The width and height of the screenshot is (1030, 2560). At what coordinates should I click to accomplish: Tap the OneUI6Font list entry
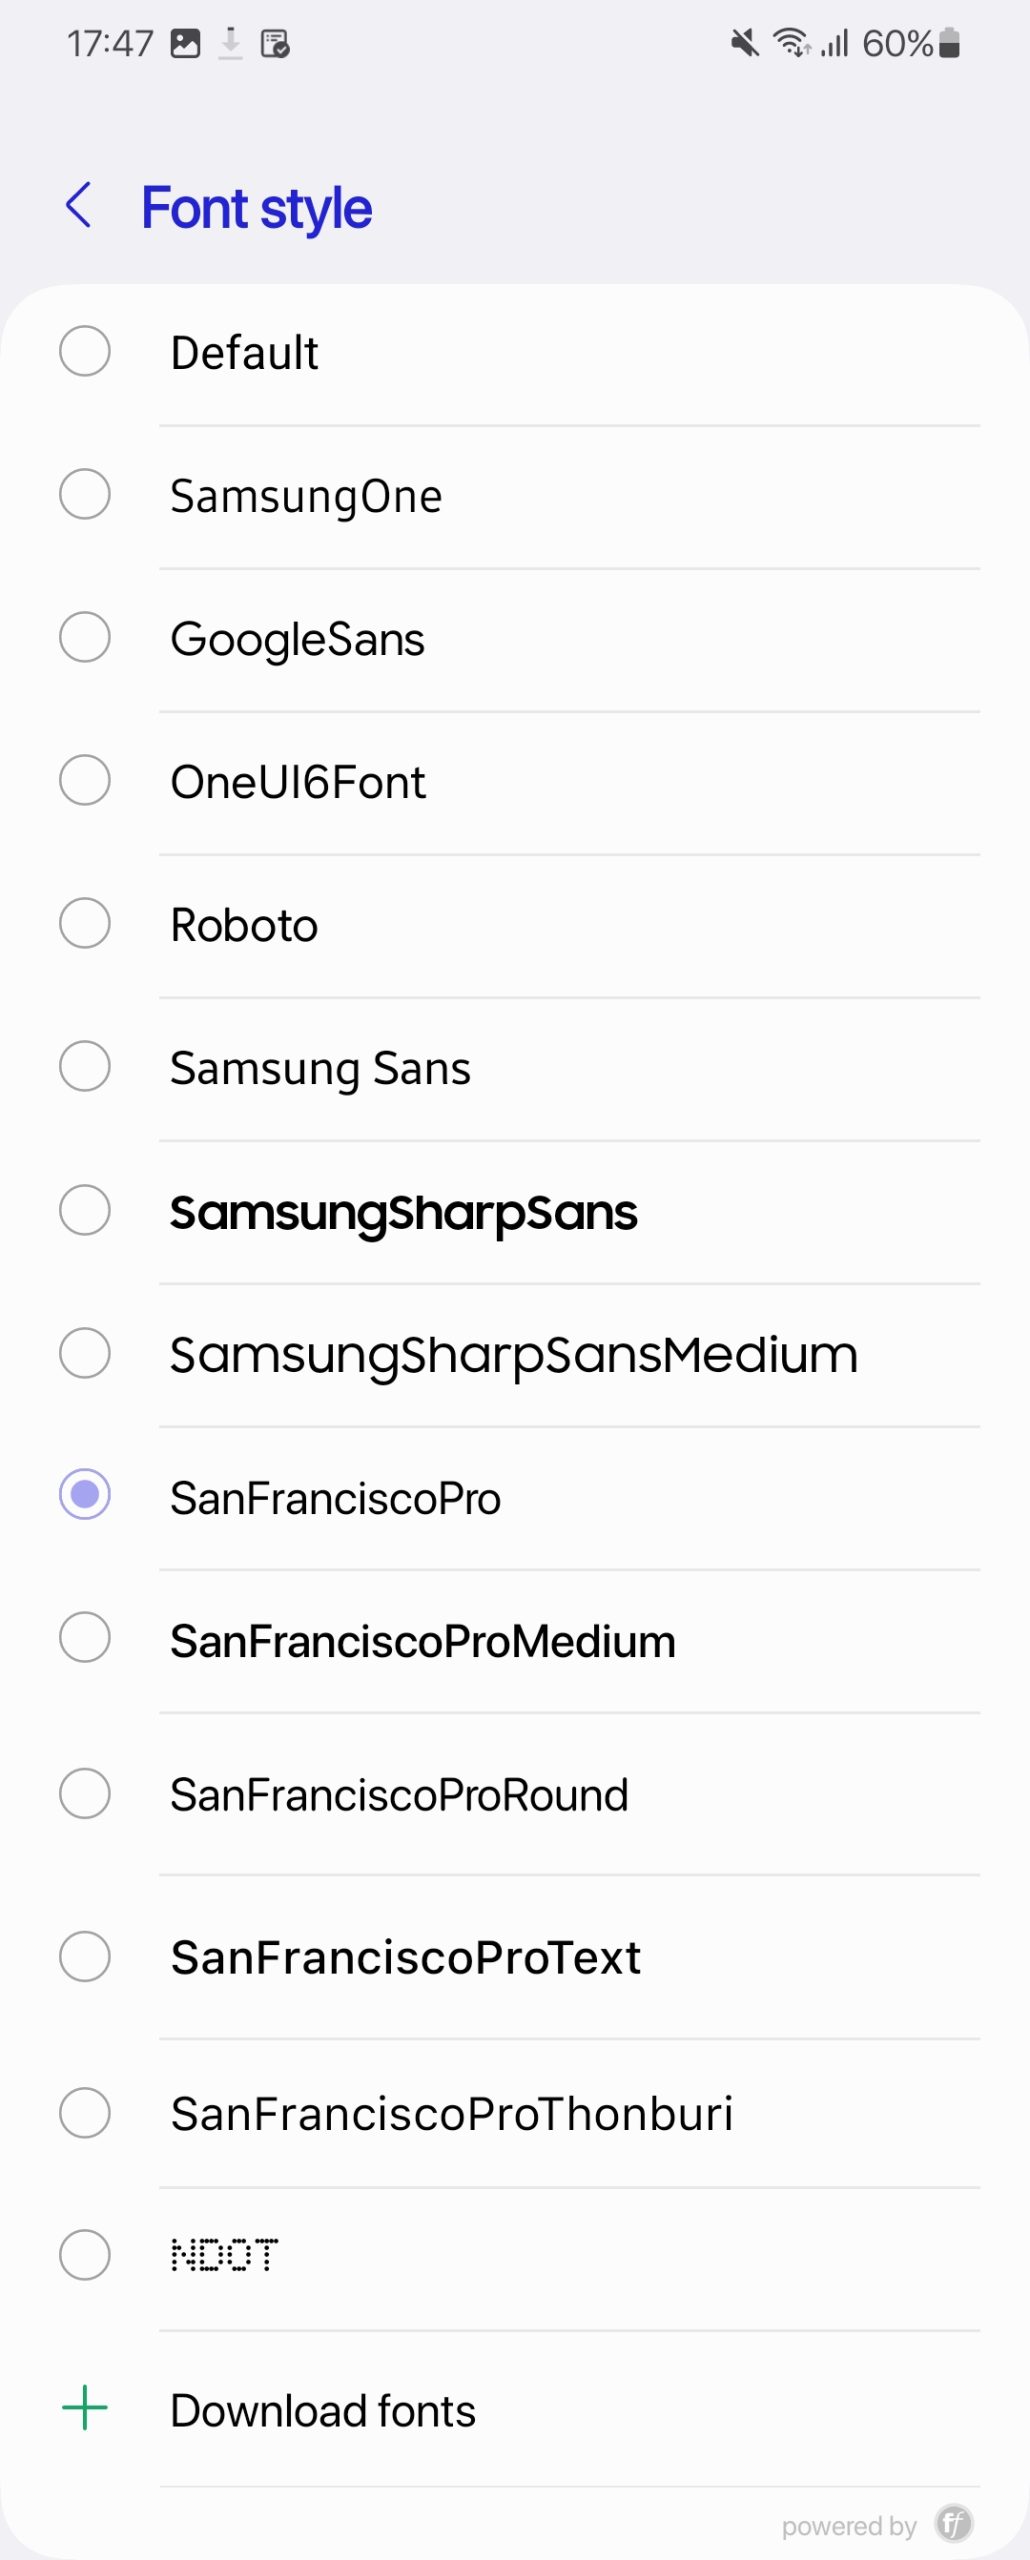(x=515, y=782)
